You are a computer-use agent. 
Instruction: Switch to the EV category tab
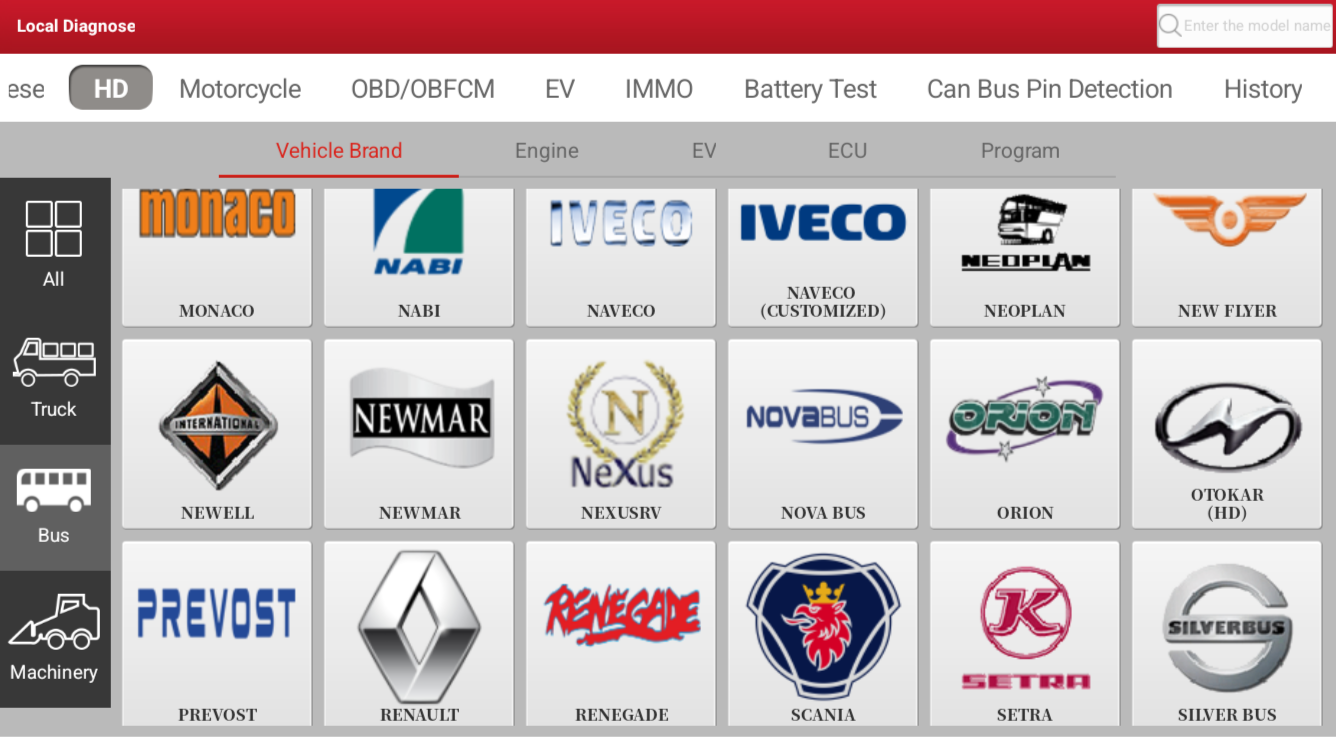[560, 88]
